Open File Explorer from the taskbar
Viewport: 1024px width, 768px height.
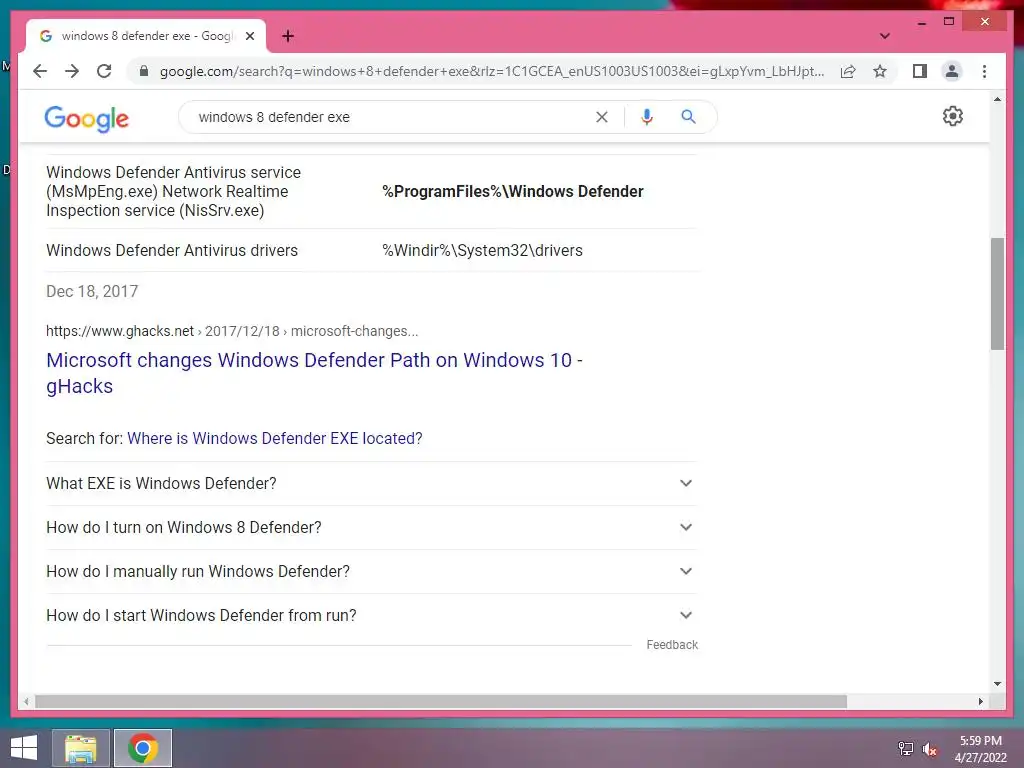(x=80, y=748)
